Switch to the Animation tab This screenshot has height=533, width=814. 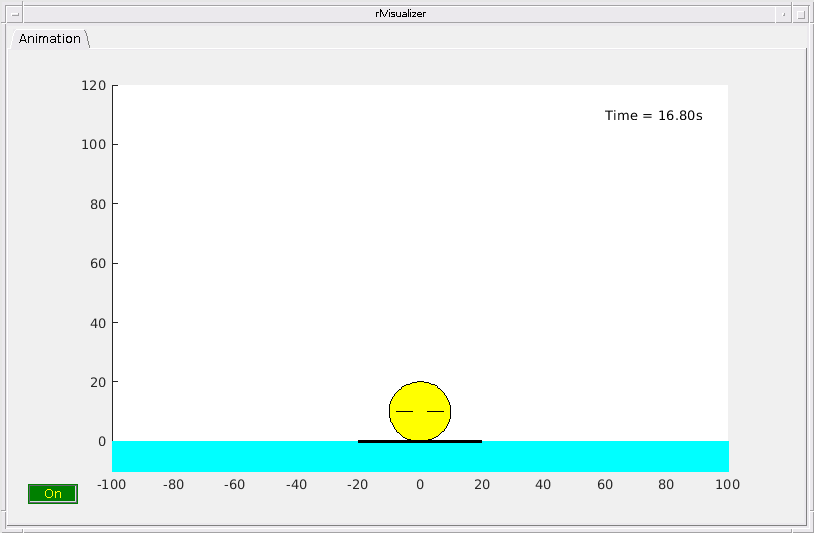(x=49, y=39)
